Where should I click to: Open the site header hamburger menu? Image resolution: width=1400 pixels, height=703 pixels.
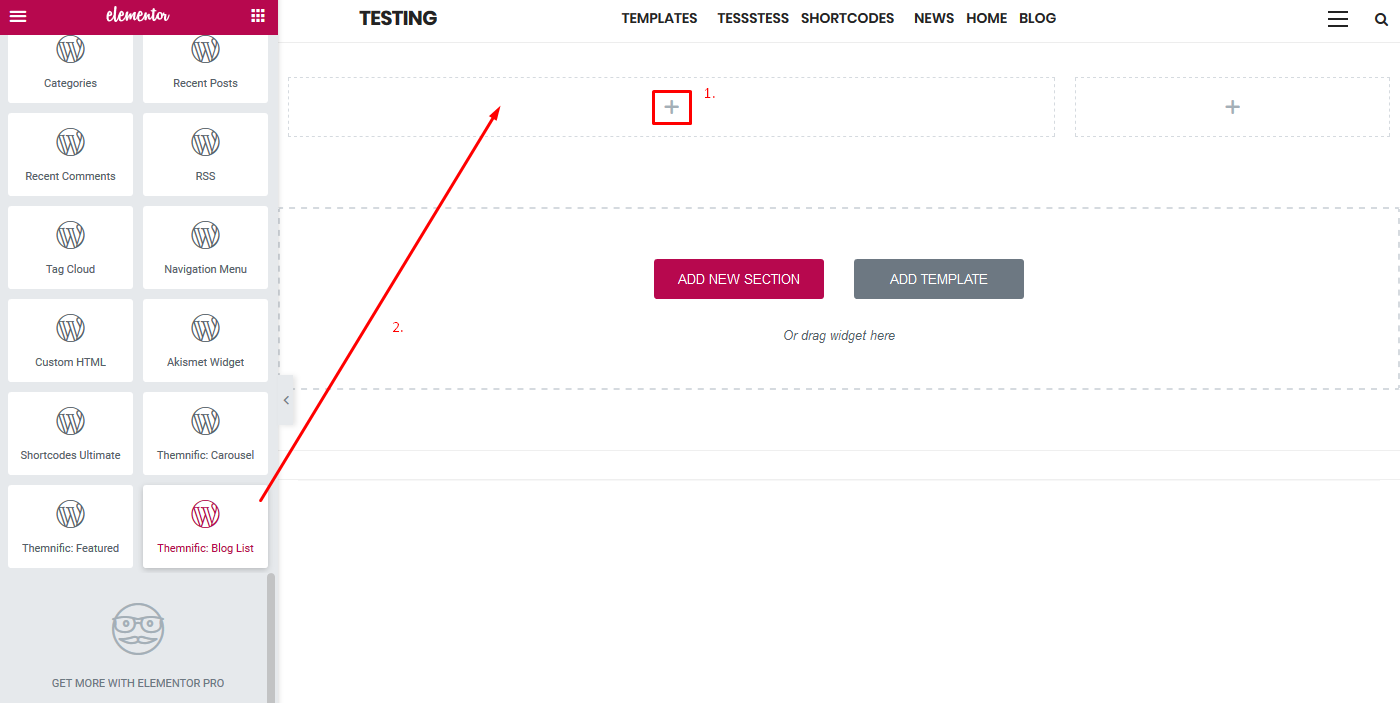[1338, 19]
